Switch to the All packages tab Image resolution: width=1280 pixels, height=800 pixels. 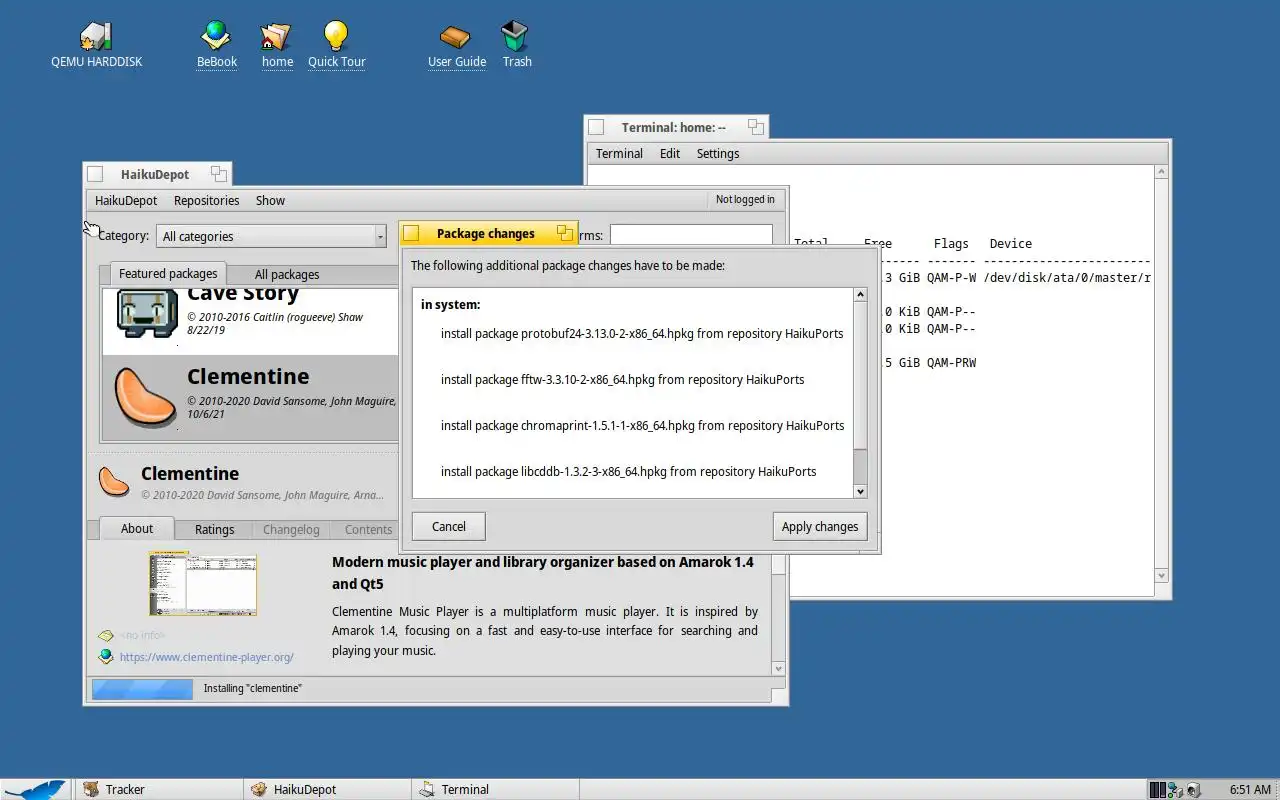(287, 274)
